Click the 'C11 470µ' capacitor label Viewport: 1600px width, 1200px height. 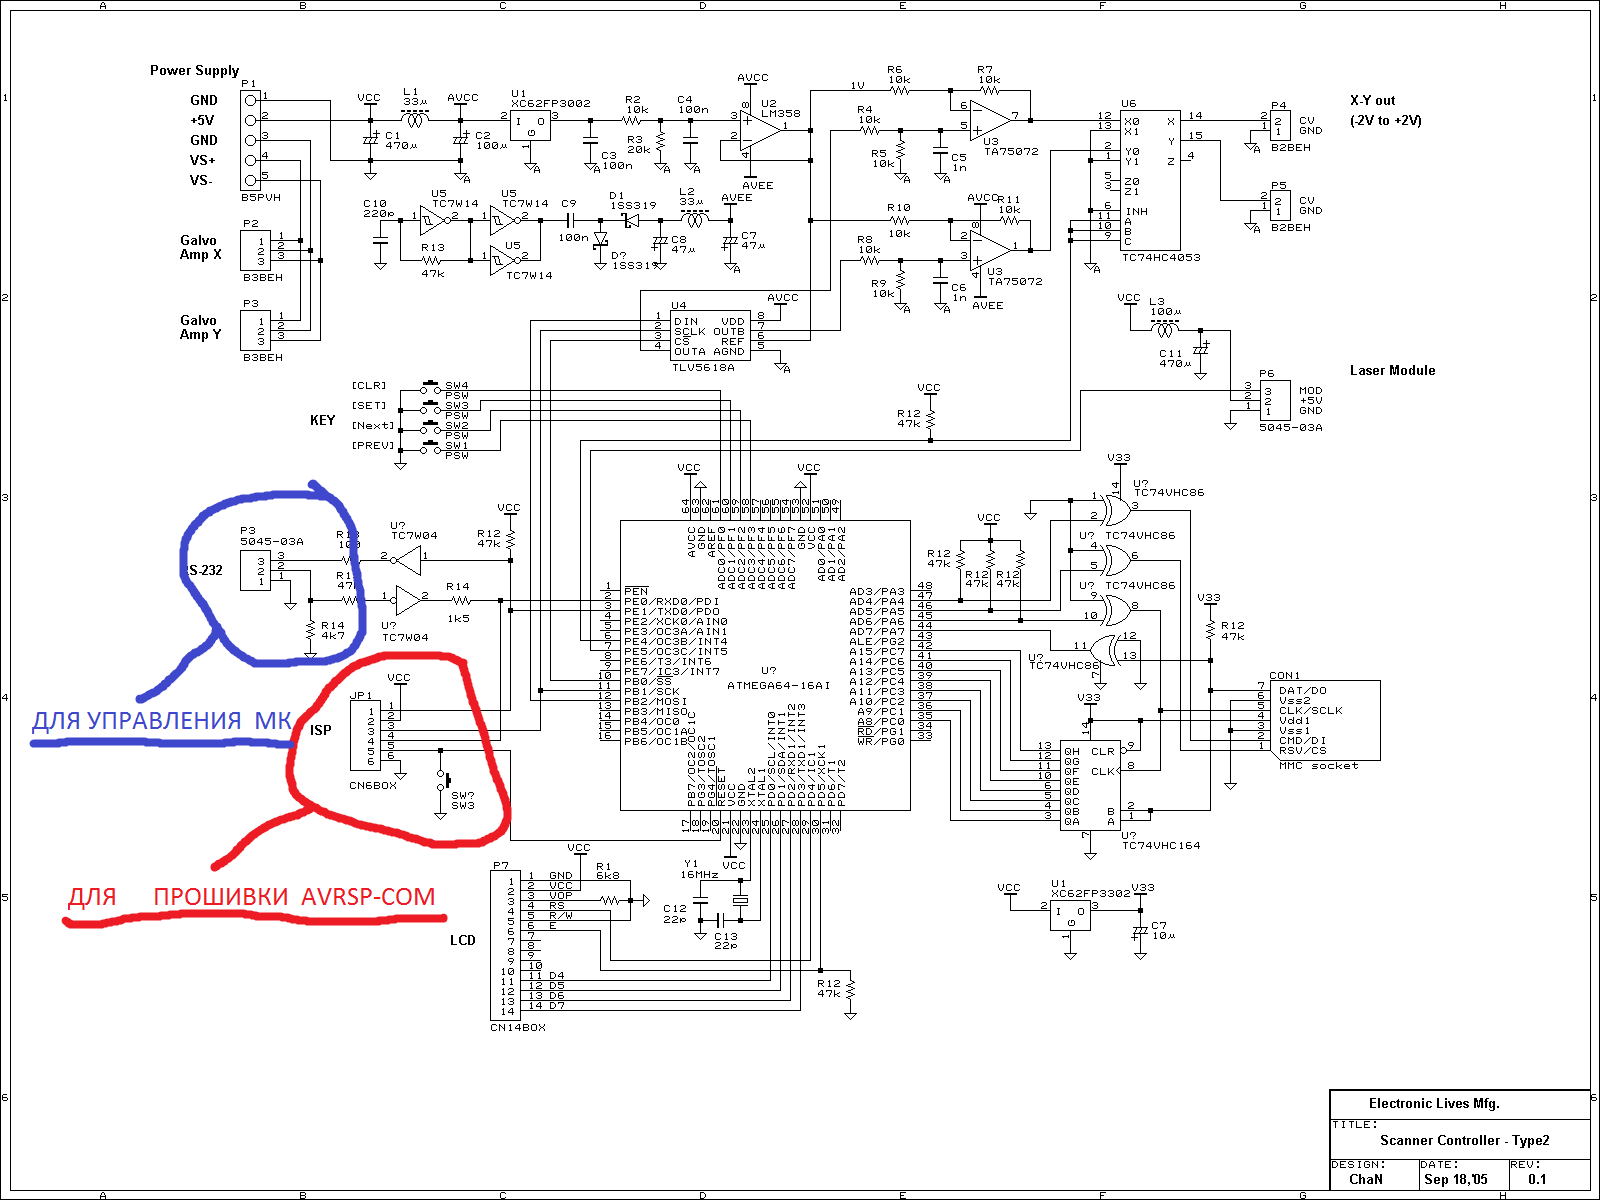tap(1174, 358)
